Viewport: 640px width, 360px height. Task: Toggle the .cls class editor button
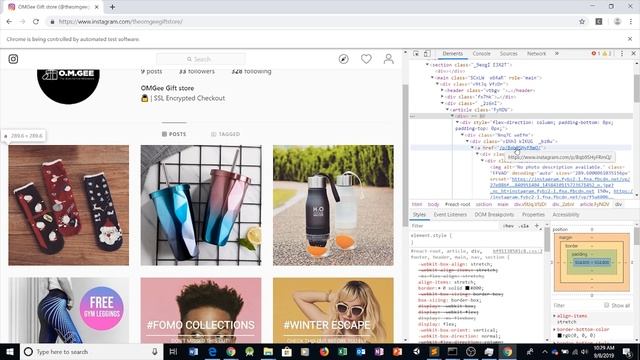click(x=524, y=226)
